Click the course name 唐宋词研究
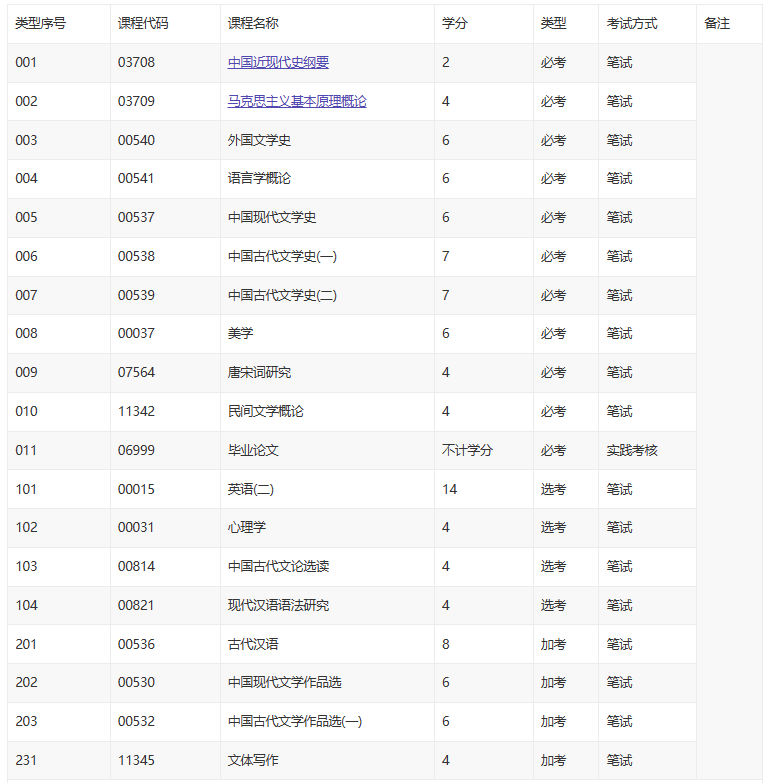Viewport: 768px width, 783px height. tap(259, 372)
